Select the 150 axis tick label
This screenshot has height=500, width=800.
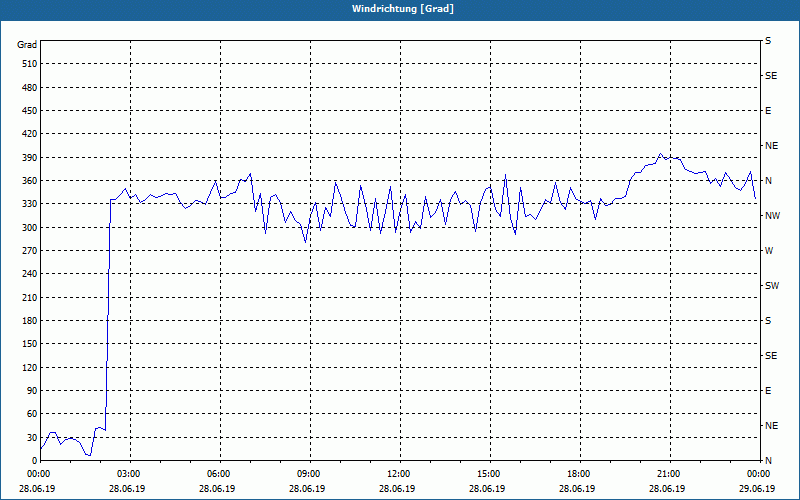30,343
